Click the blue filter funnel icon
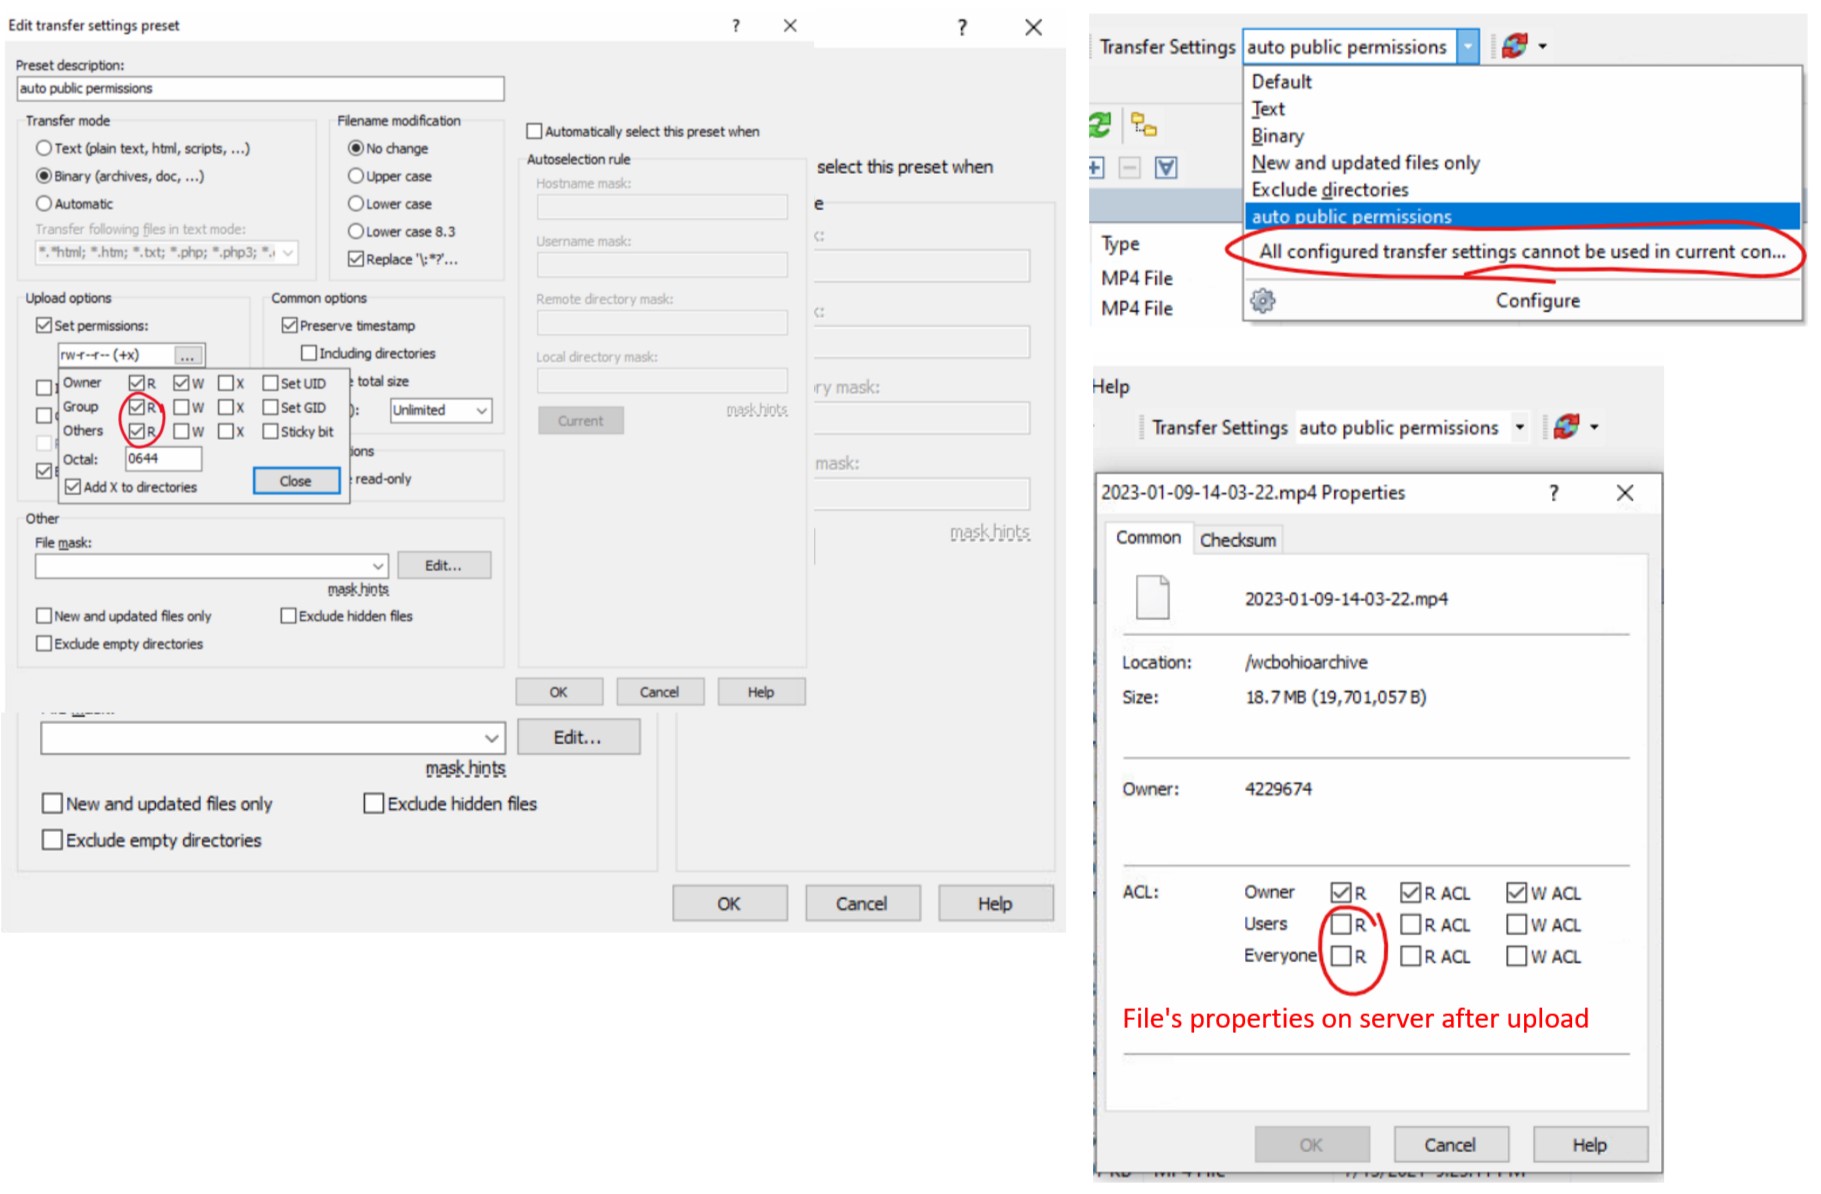Screen dimensions: 1821x1194 coord(1166,167)
